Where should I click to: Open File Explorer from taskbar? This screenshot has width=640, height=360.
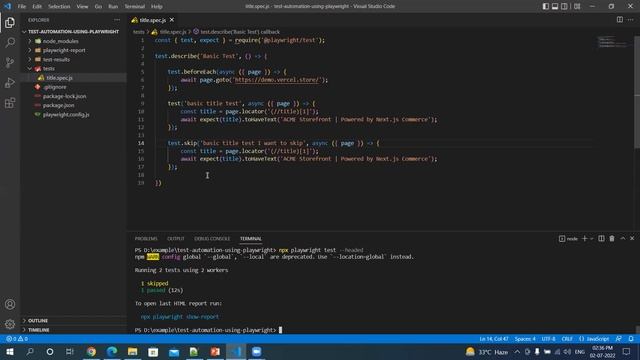[132, 351]
